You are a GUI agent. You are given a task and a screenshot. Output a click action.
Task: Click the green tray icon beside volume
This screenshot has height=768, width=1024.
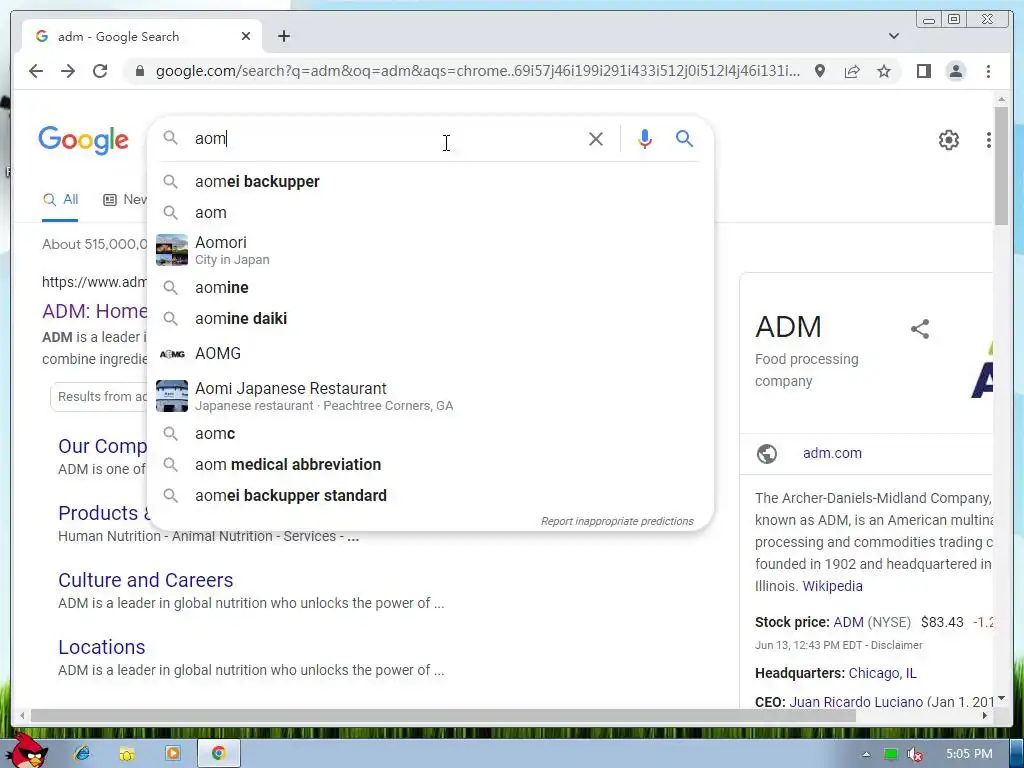click(x=890, y=754)
